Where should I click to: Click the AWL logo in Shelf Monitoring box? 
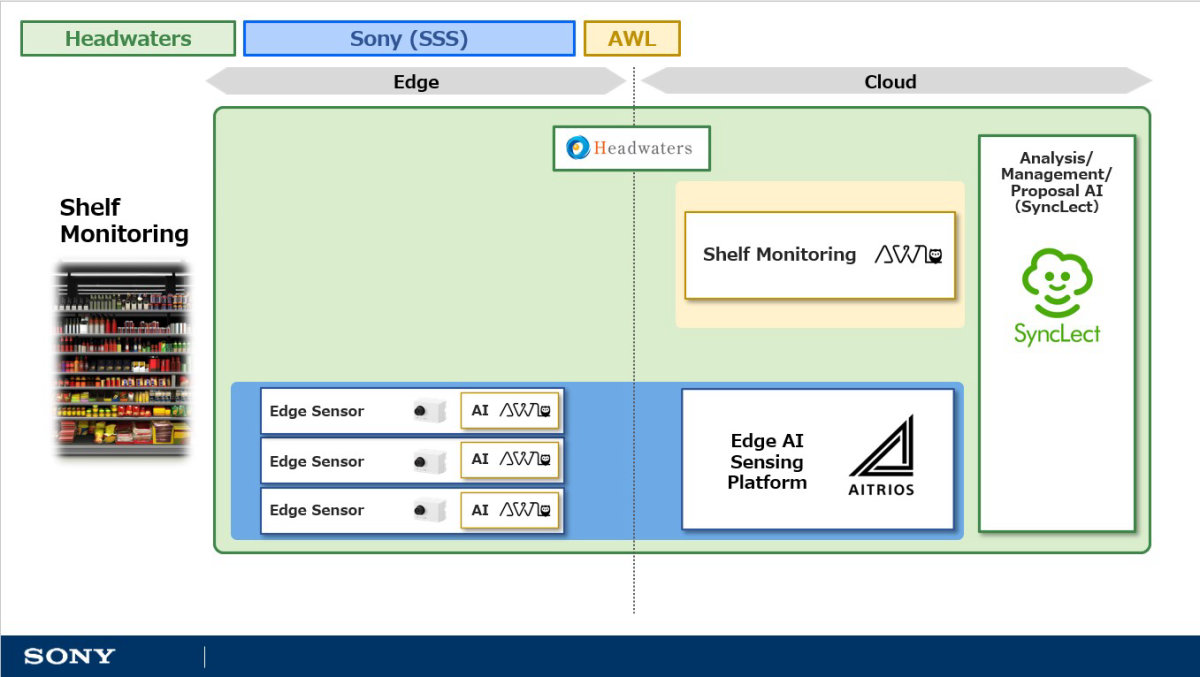click(x=909, y=255)
